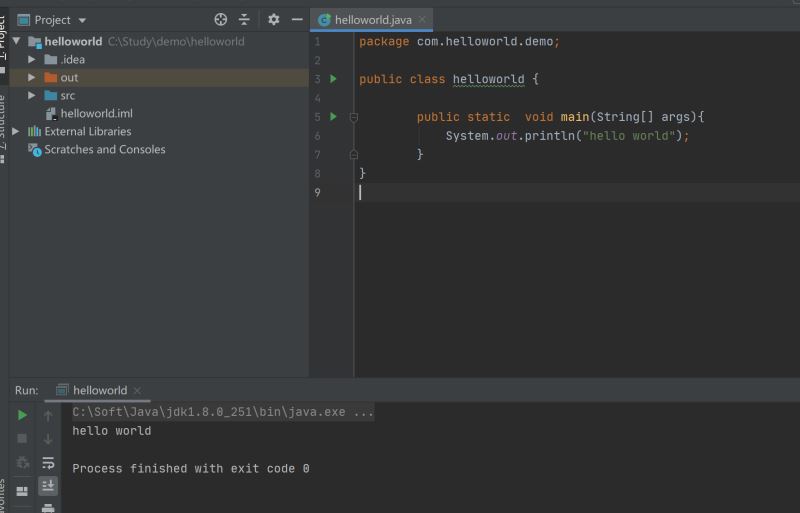The width and height of the screenshot is (800, 513).
Task: Open the Project view dropdown
Action: coord(82,20)
